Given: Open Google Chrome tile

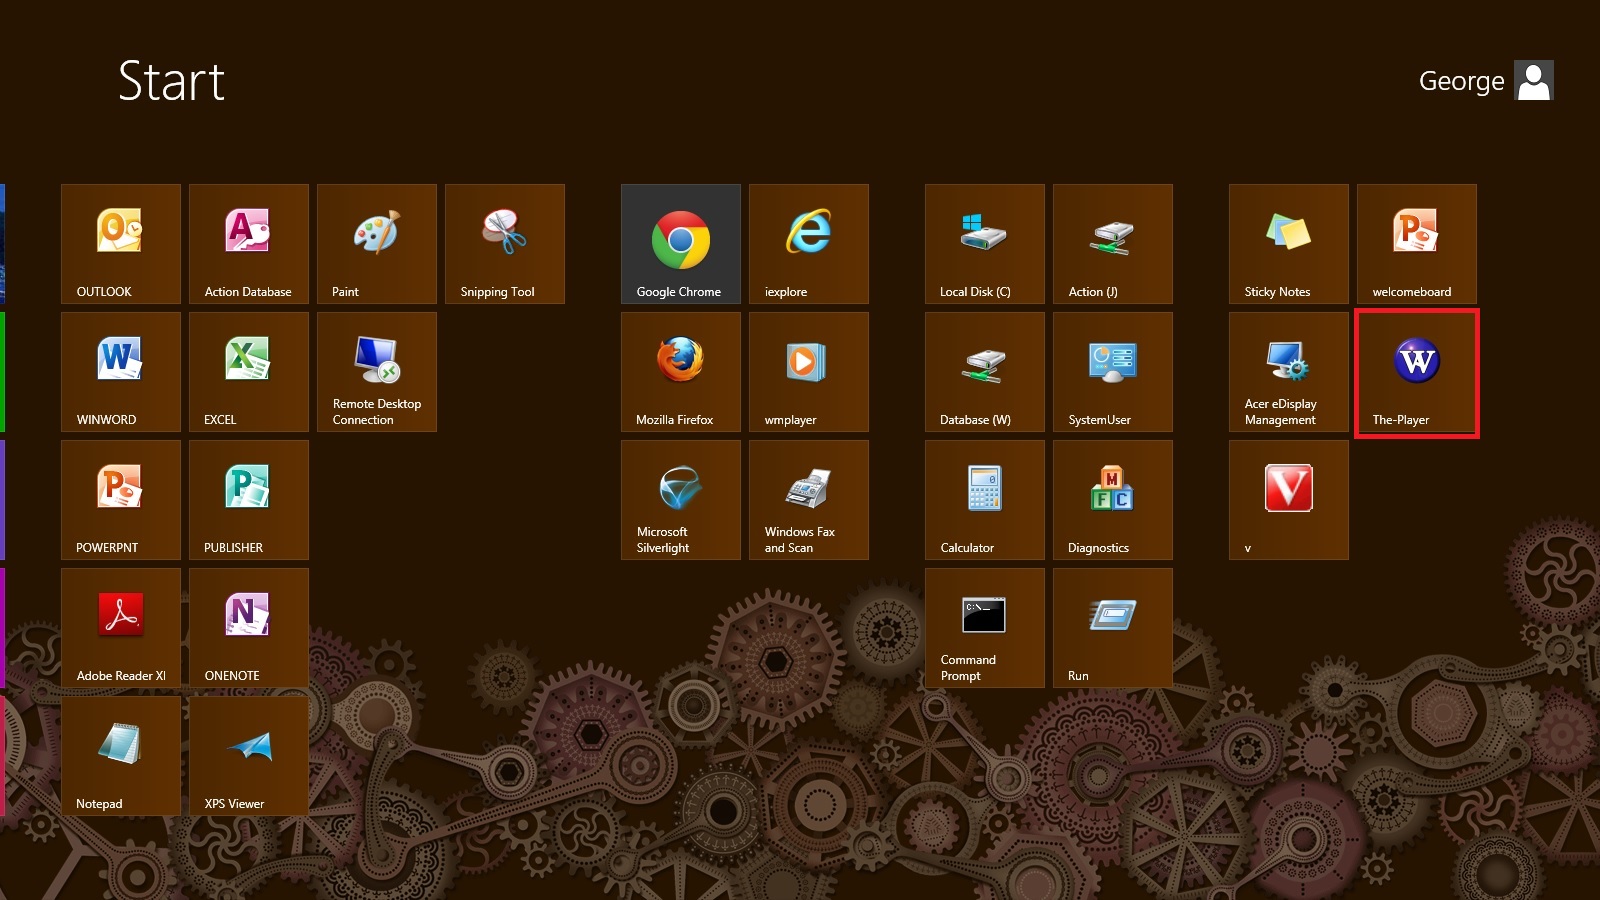Looking at the screenshot, I should [681, 244].
